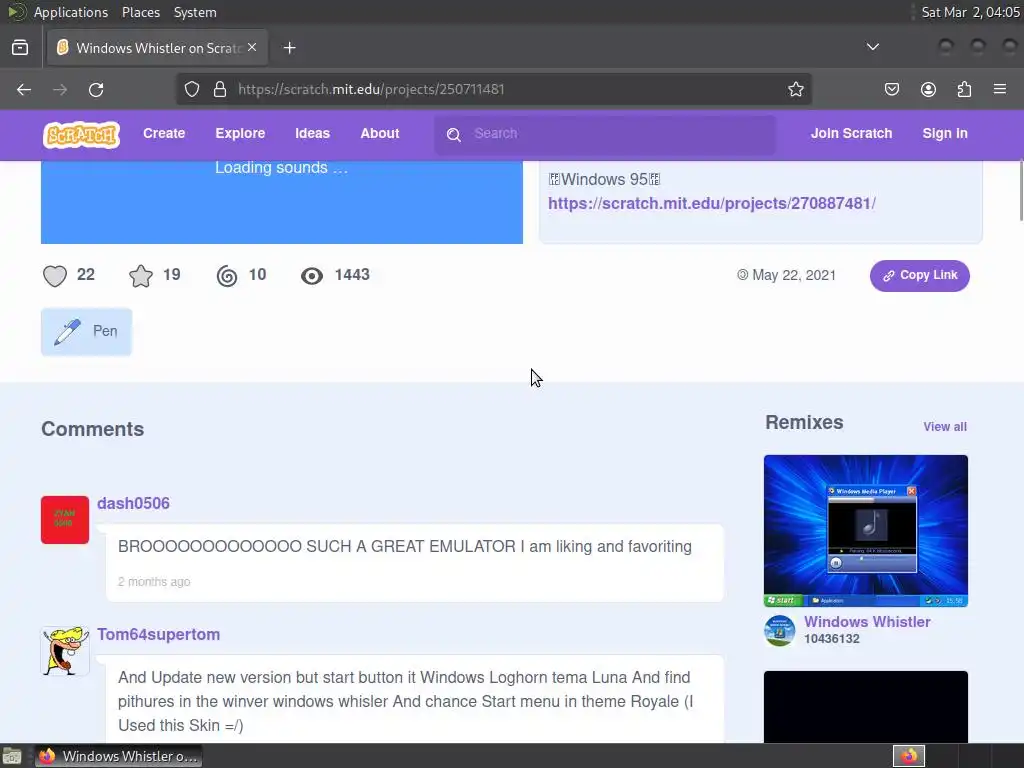Click the clock in top panel
The width and height of the screenshot is (1024, 768).
coord(970,12)
